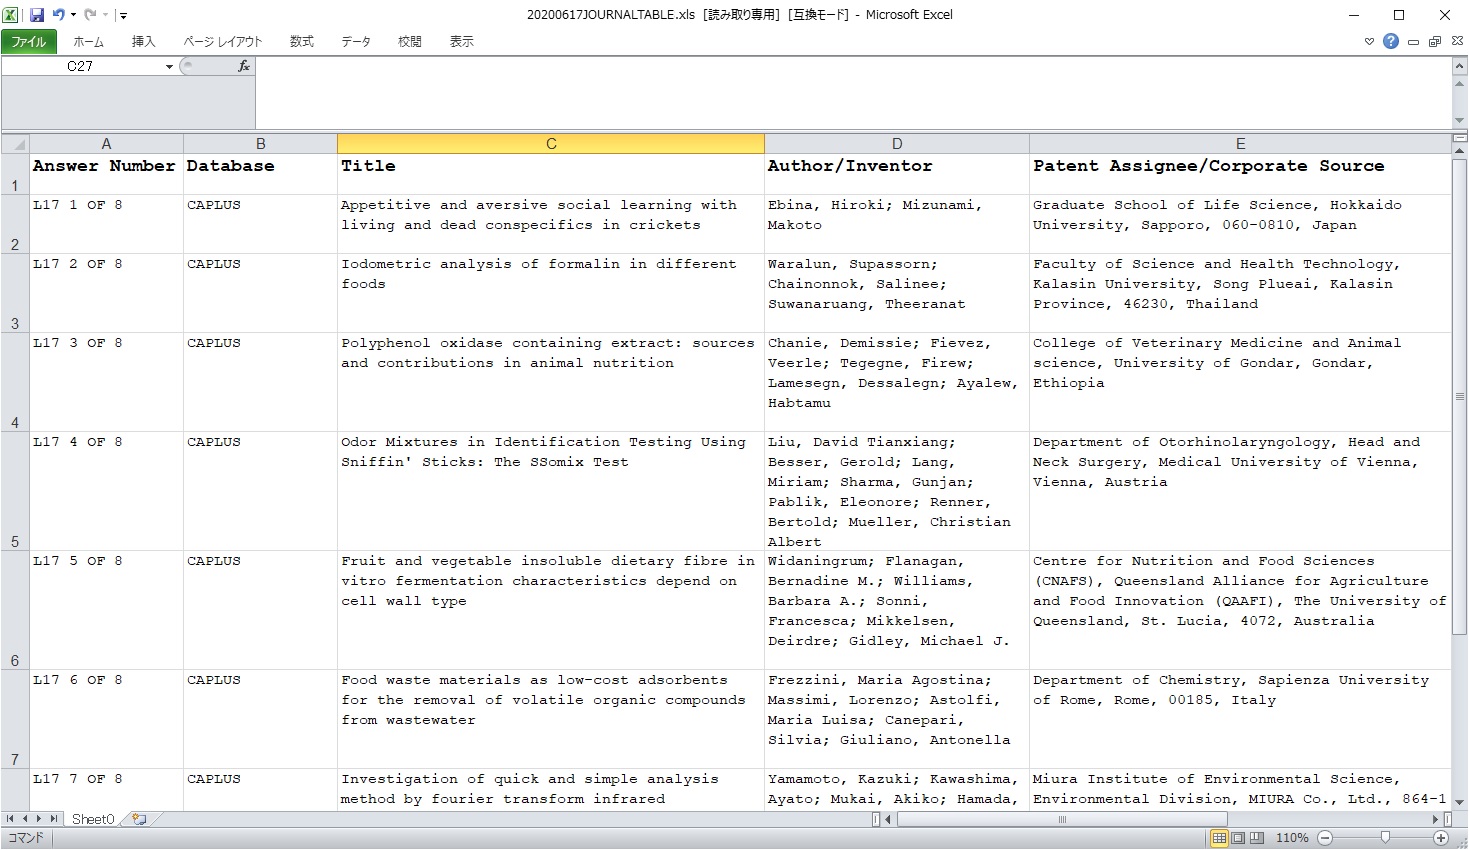
Task: Switch to the ページ レイアウト ribbon tab
Action: (223, 41)
